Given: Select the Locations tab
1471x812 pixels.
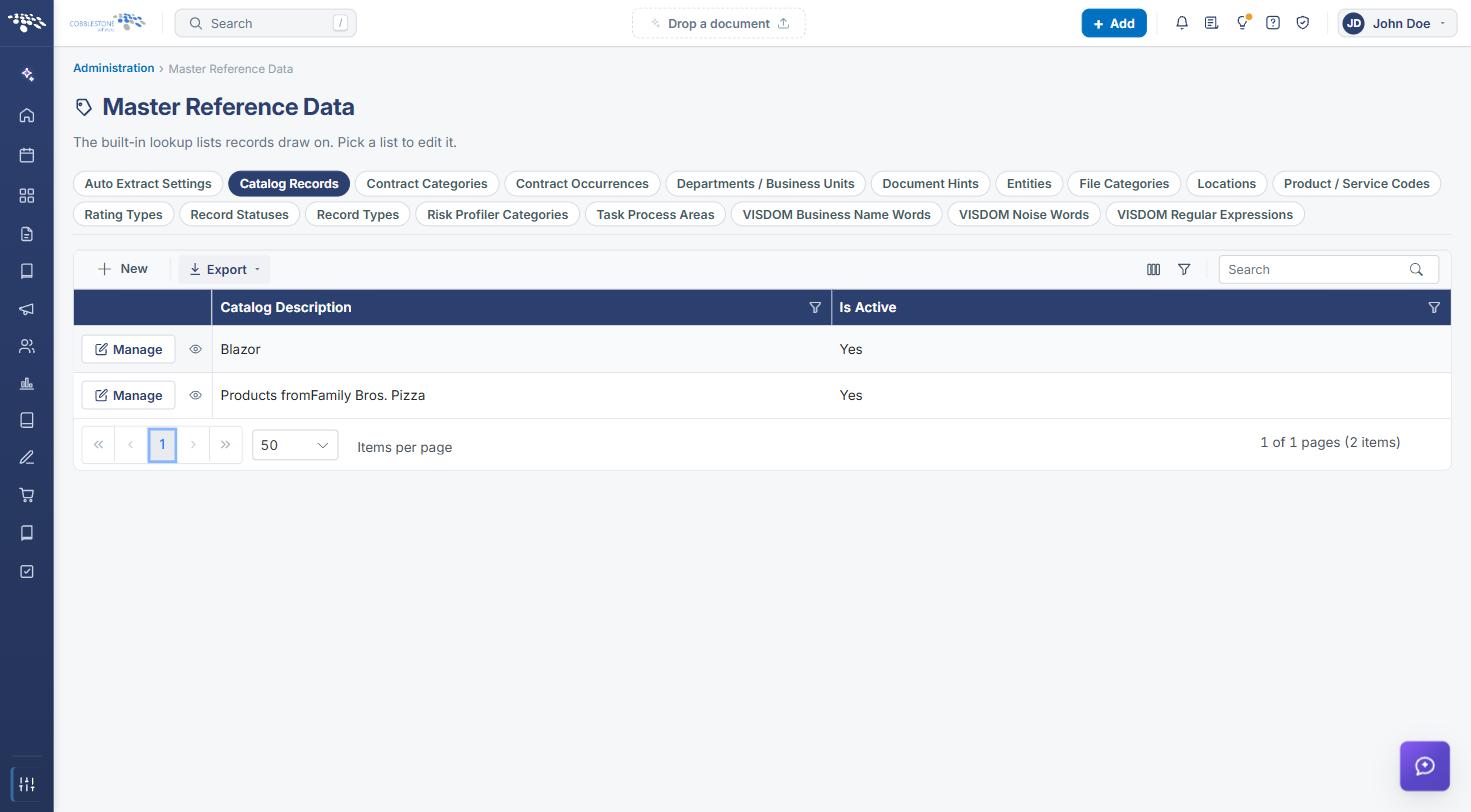Looking at the screenshot, I should [x=1226, y=184].
